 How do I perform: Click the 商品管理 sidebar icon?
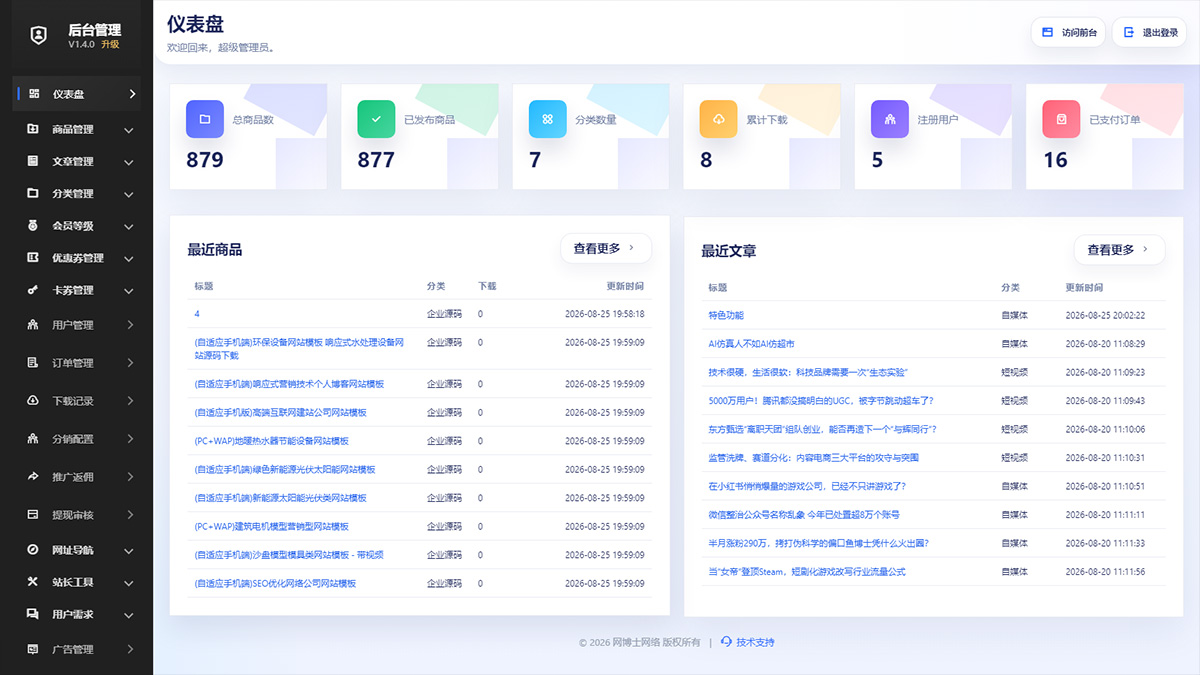pyautogui.click(x=33, y=129)
